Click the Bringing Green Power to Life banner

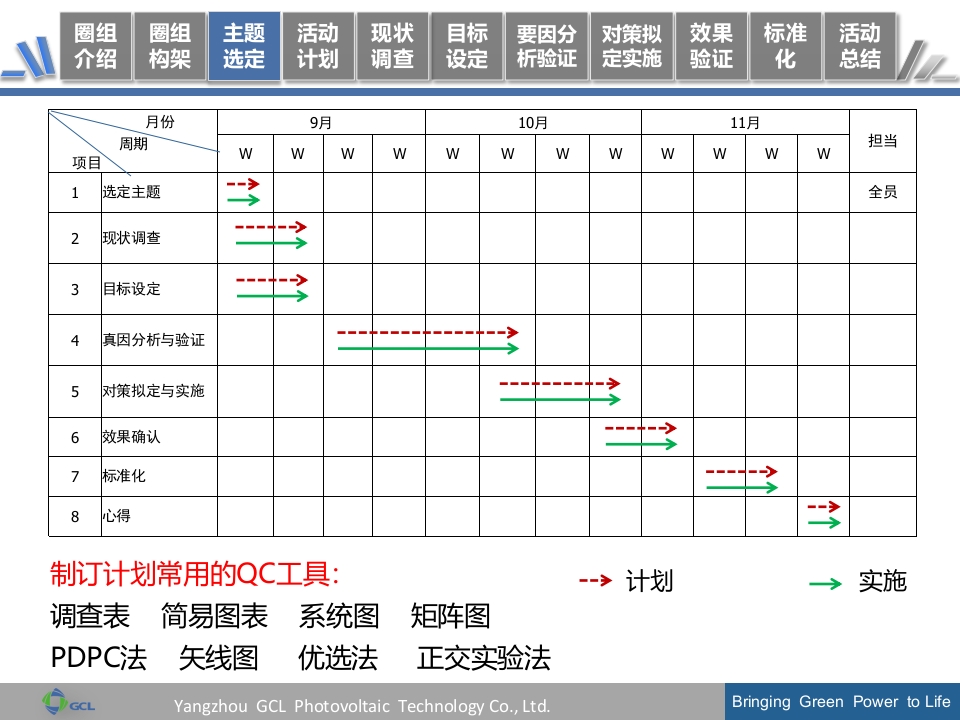click(840, 701)
